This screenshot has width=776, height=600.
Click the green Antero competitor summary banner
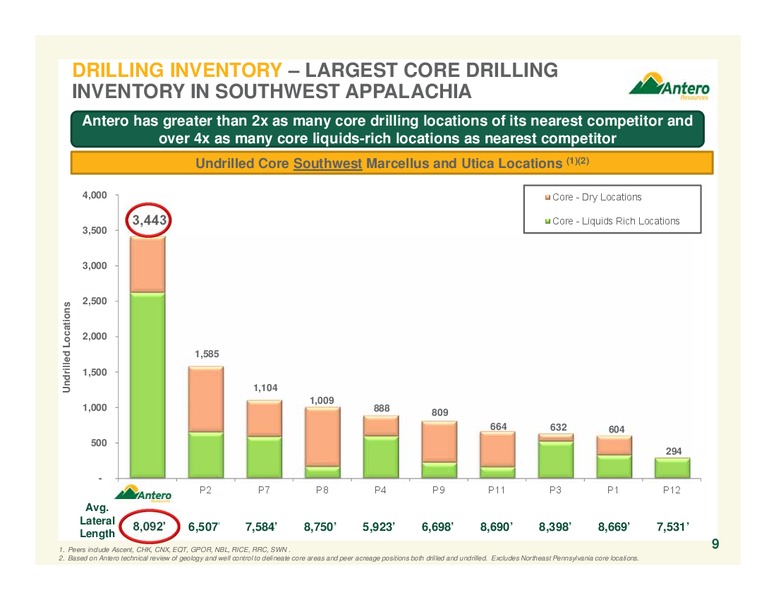coord(388,129)
